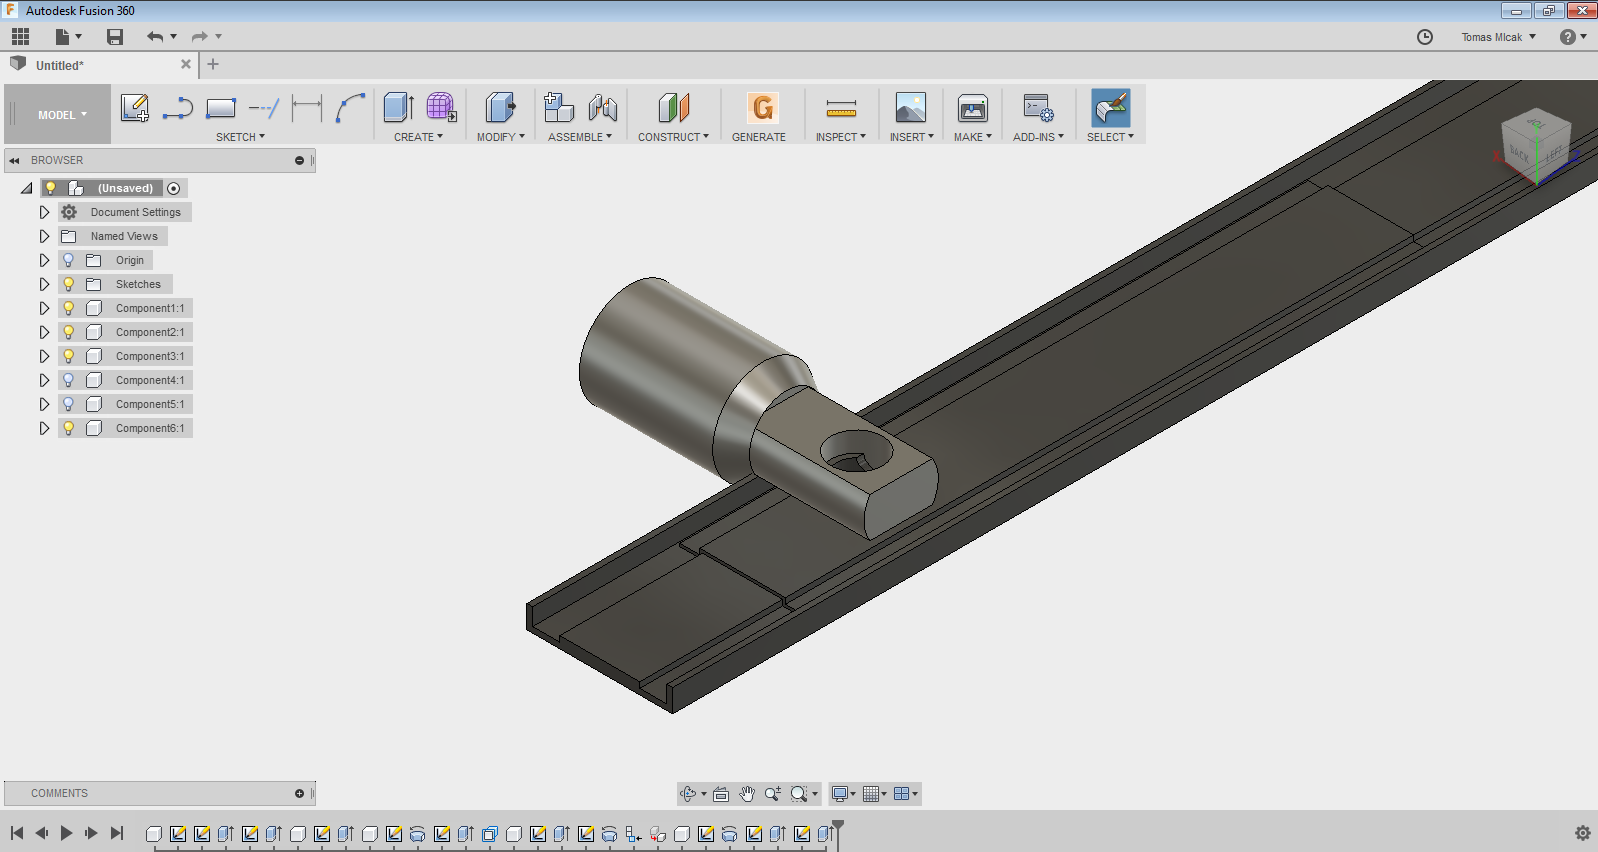Click the Generate icon in toolbar

pyautogui.click(x=762, y=108)
